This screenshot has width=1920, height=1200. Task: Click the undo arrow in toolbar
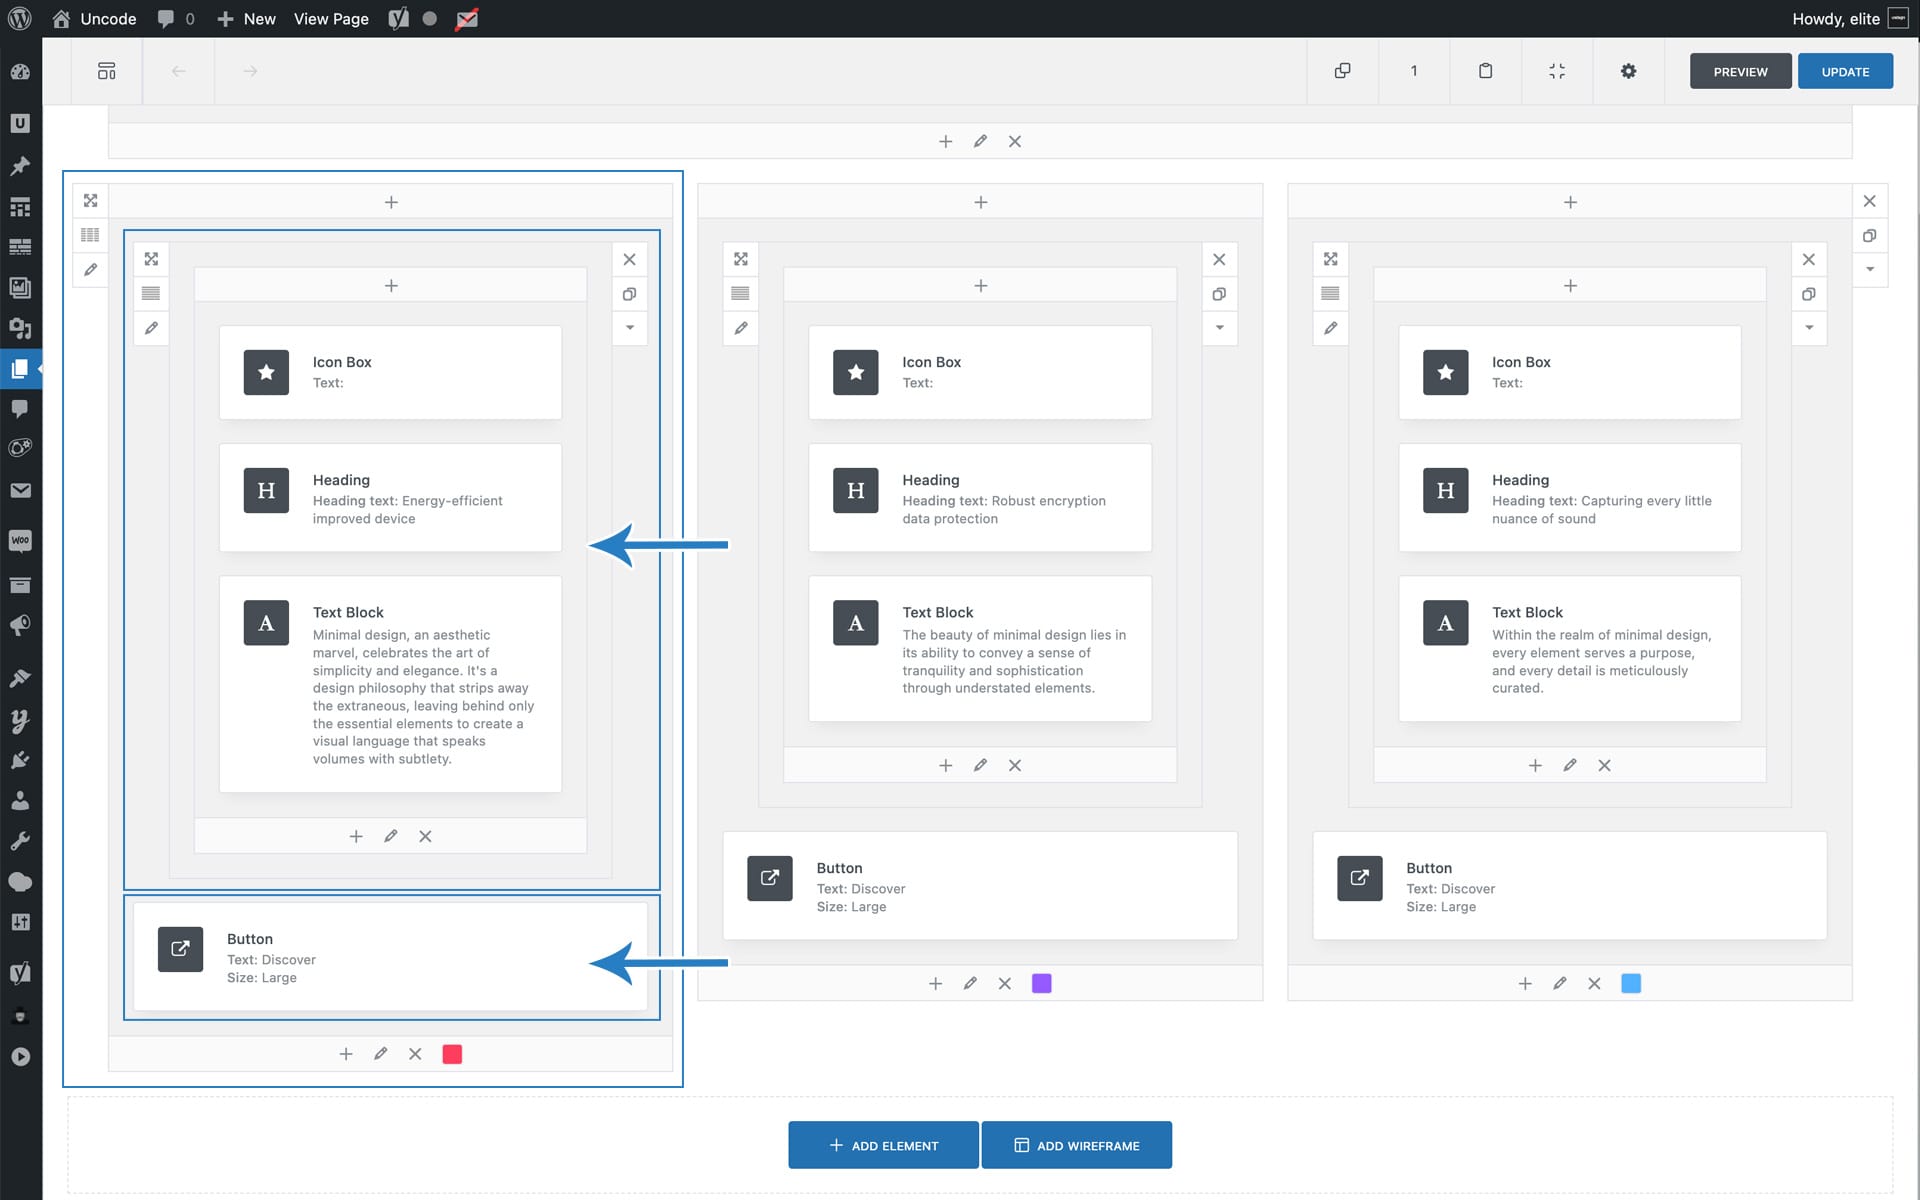178,71
